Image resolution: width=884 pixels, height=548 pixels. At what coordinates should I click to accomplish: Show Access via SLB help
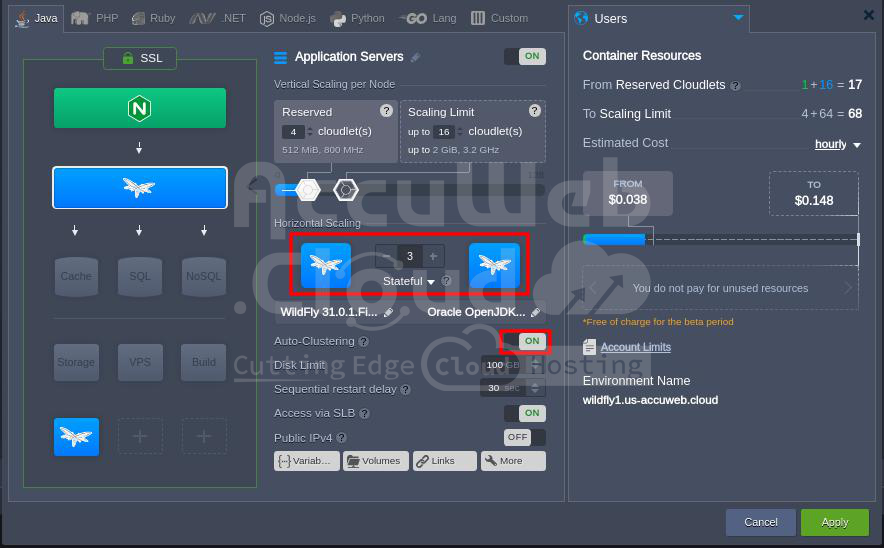[x=364, y=414]
